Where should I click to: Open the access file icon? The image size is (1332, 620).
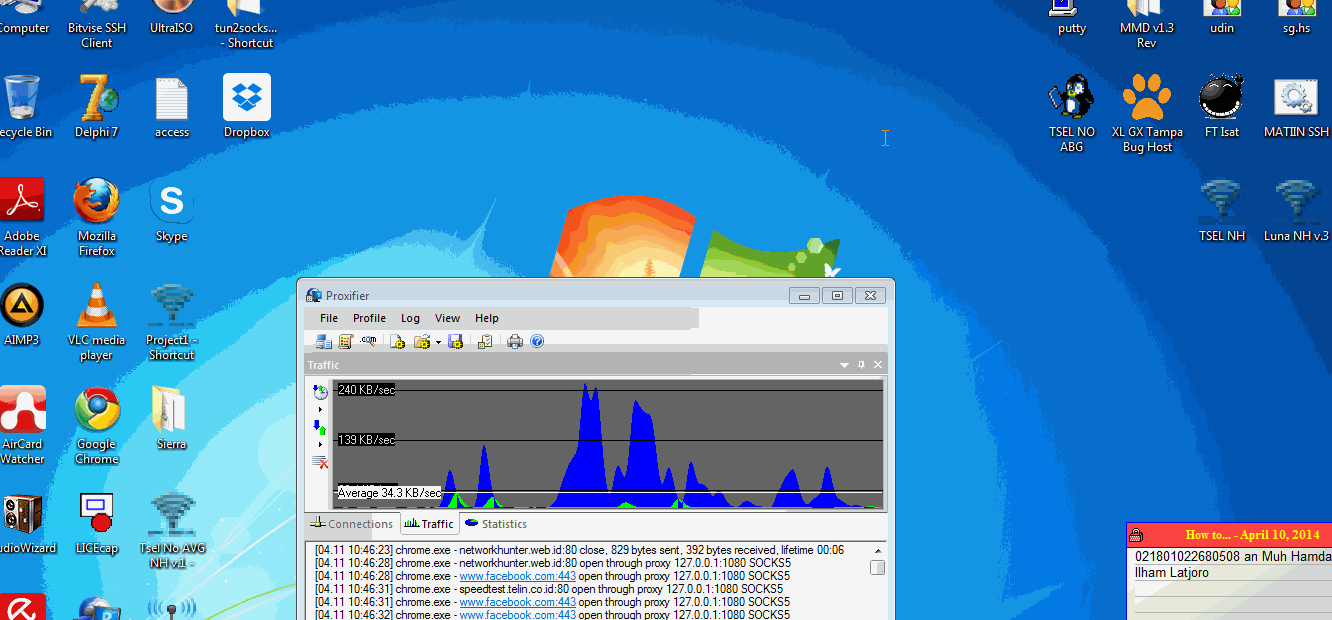point(172,106)
